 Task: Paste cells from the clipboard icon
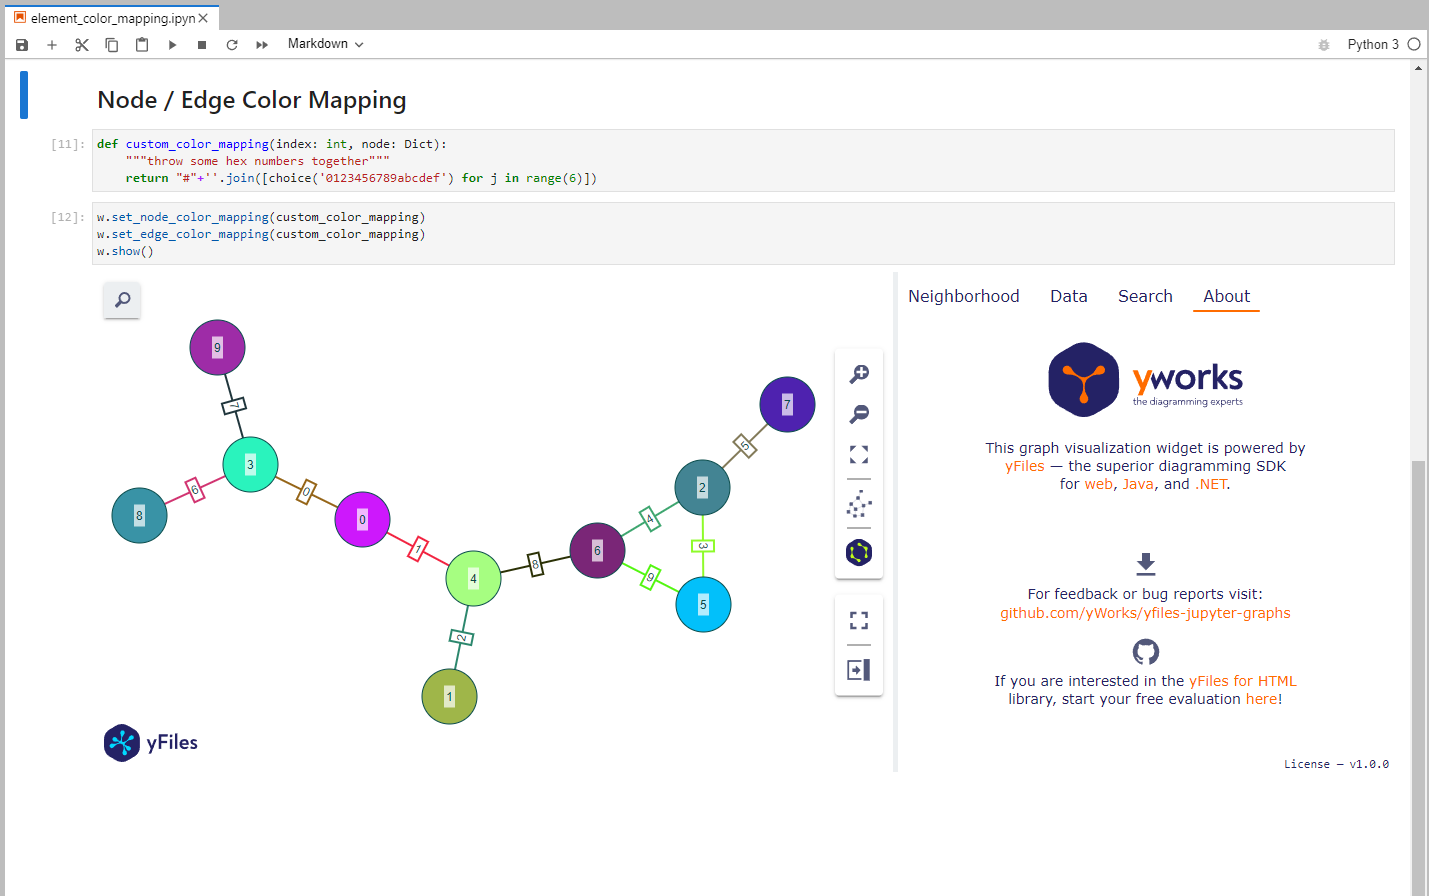[141, 44]
